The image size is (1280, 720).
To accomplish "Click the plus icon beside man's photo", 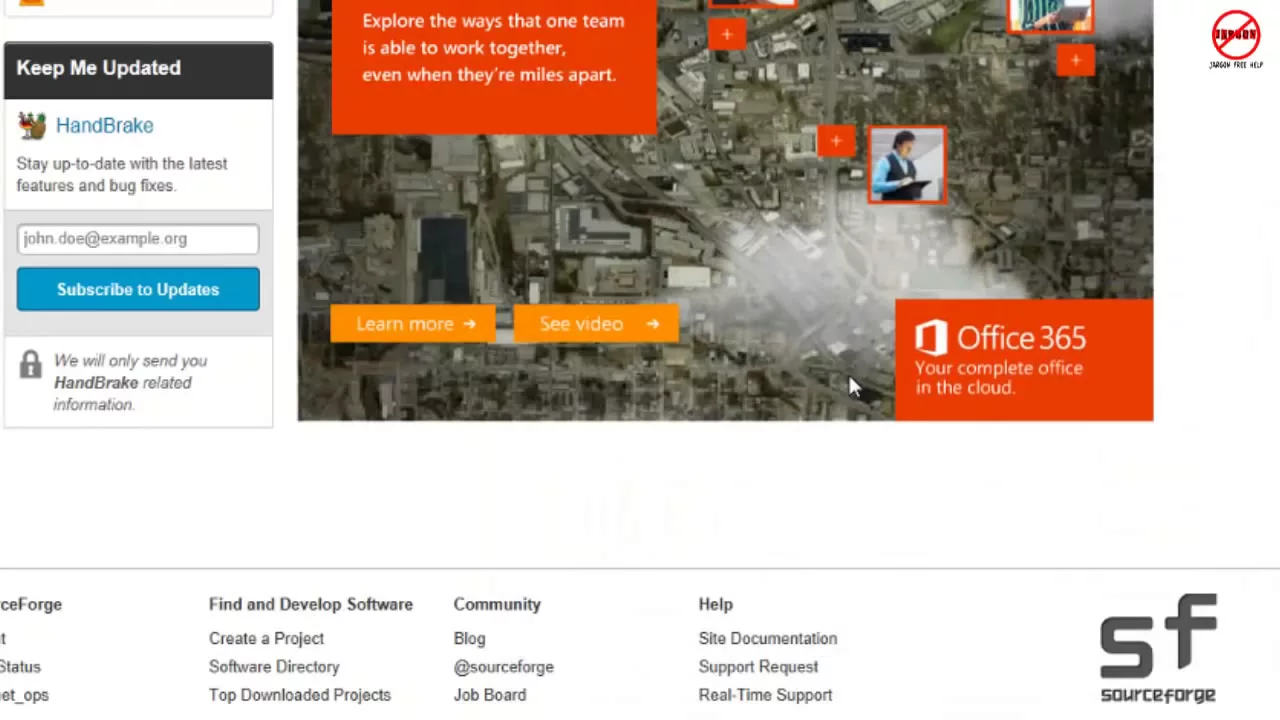I will pos(836,141).
